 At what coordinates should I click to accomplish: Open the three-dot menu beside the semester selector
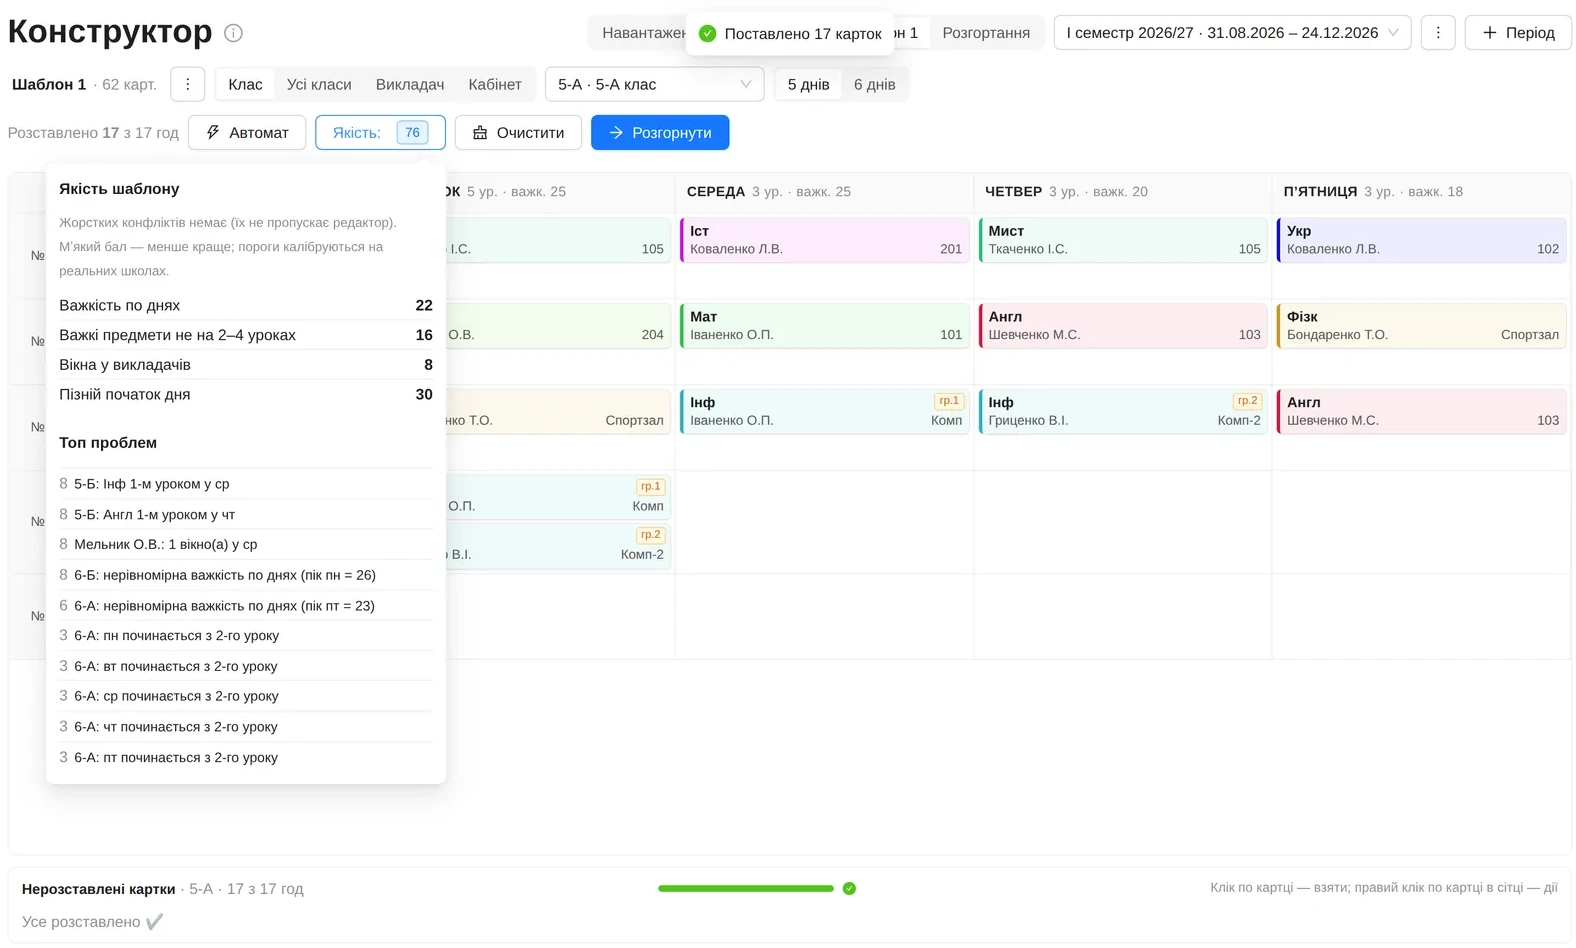pos(1438,33)
